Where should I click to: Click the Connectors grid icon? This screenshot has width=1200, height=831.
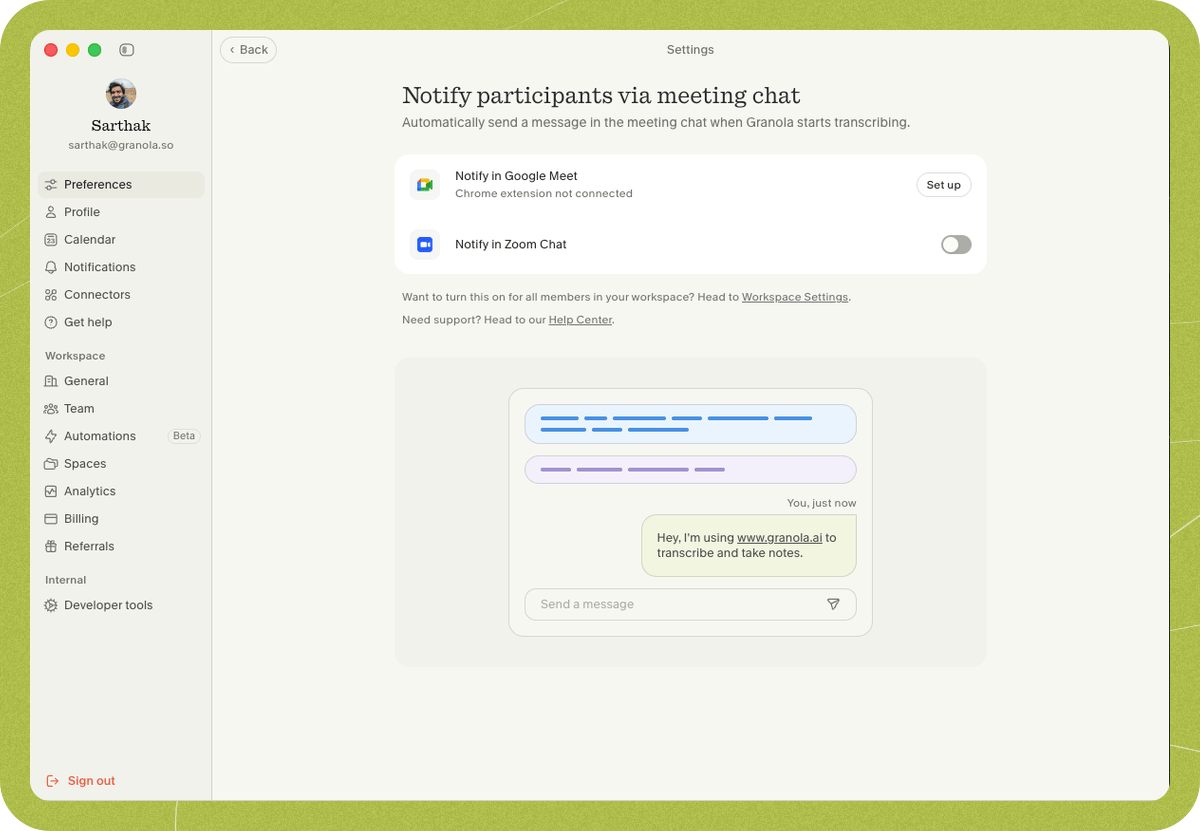click(51, 295)
